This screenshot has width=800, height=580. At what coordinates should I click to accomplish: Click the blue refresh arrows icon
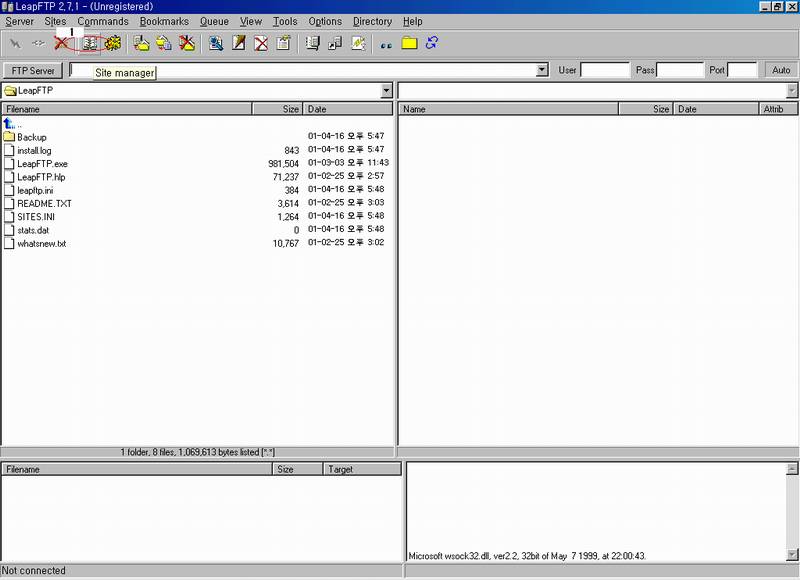pyautogui.click(x=432, y=43)
